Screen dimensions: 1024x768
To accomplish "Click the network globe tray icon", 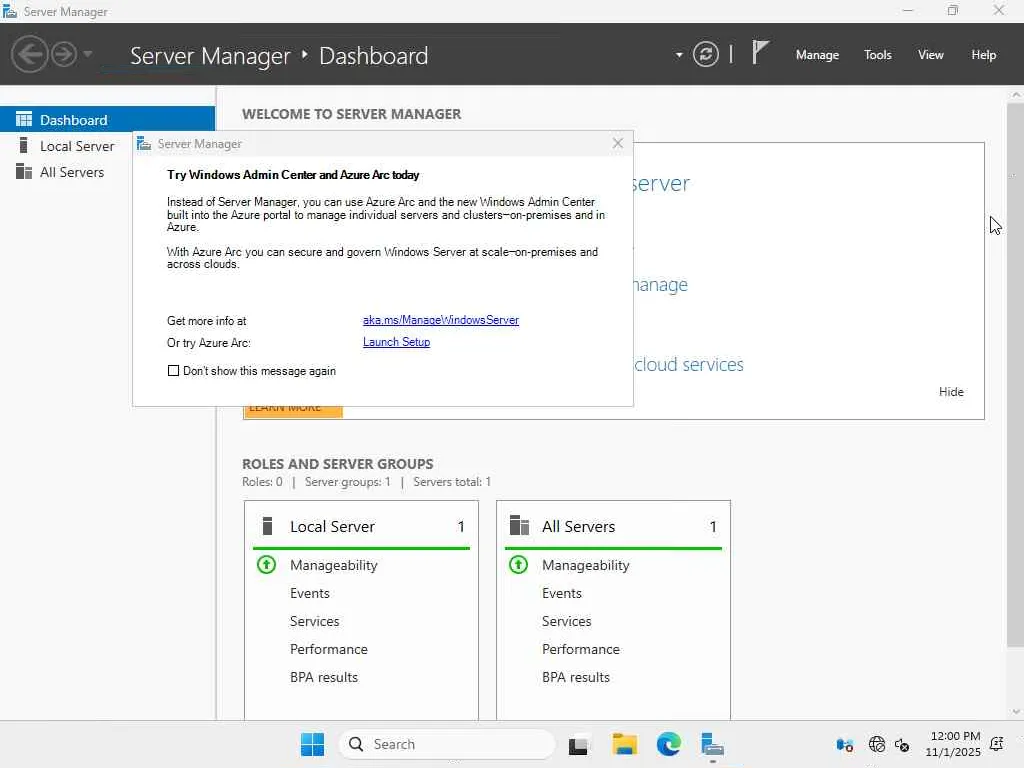I will (x=876, y=744).
